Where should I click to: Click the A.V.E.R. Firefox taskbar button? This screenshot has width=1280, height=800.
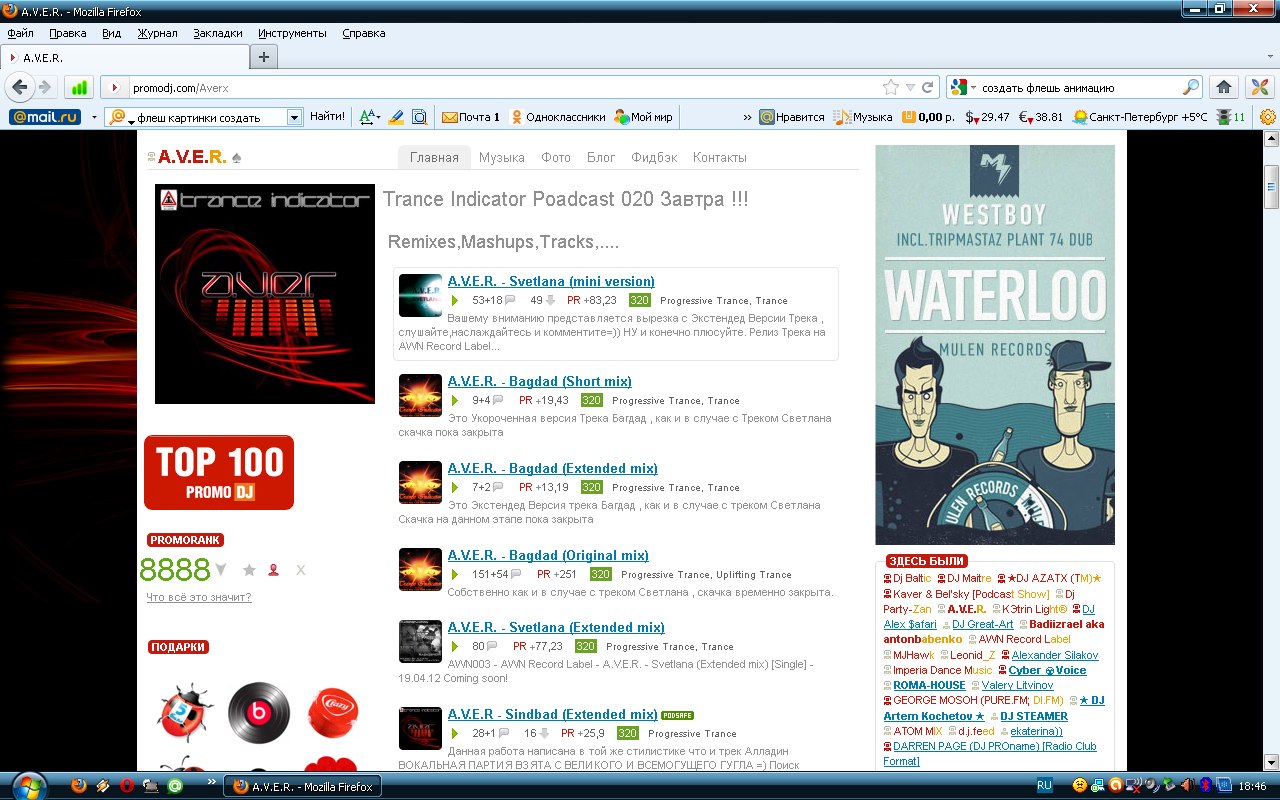pyautogui.click(x=303, y=786)
